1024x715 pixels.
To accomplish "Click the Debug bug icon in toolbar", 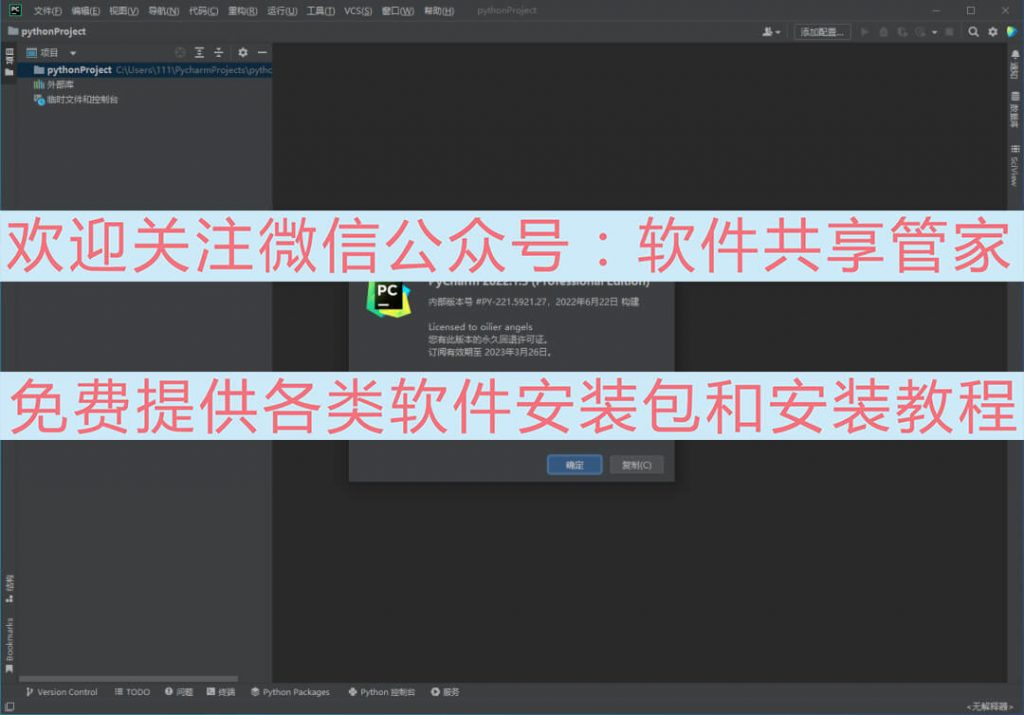I will pos(884,31).
